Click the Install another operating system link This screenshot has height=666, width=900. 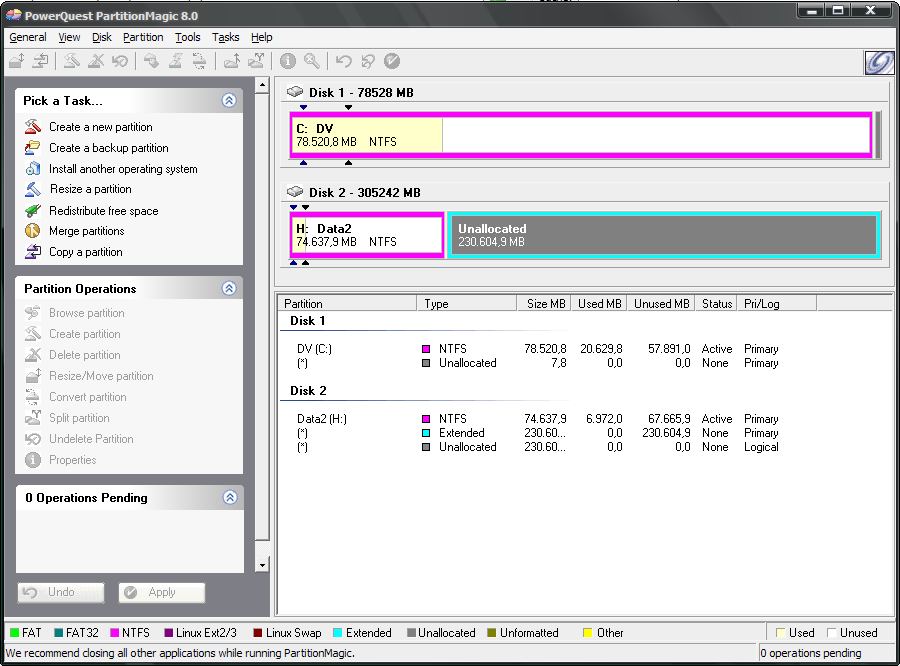tap(123, 169)
